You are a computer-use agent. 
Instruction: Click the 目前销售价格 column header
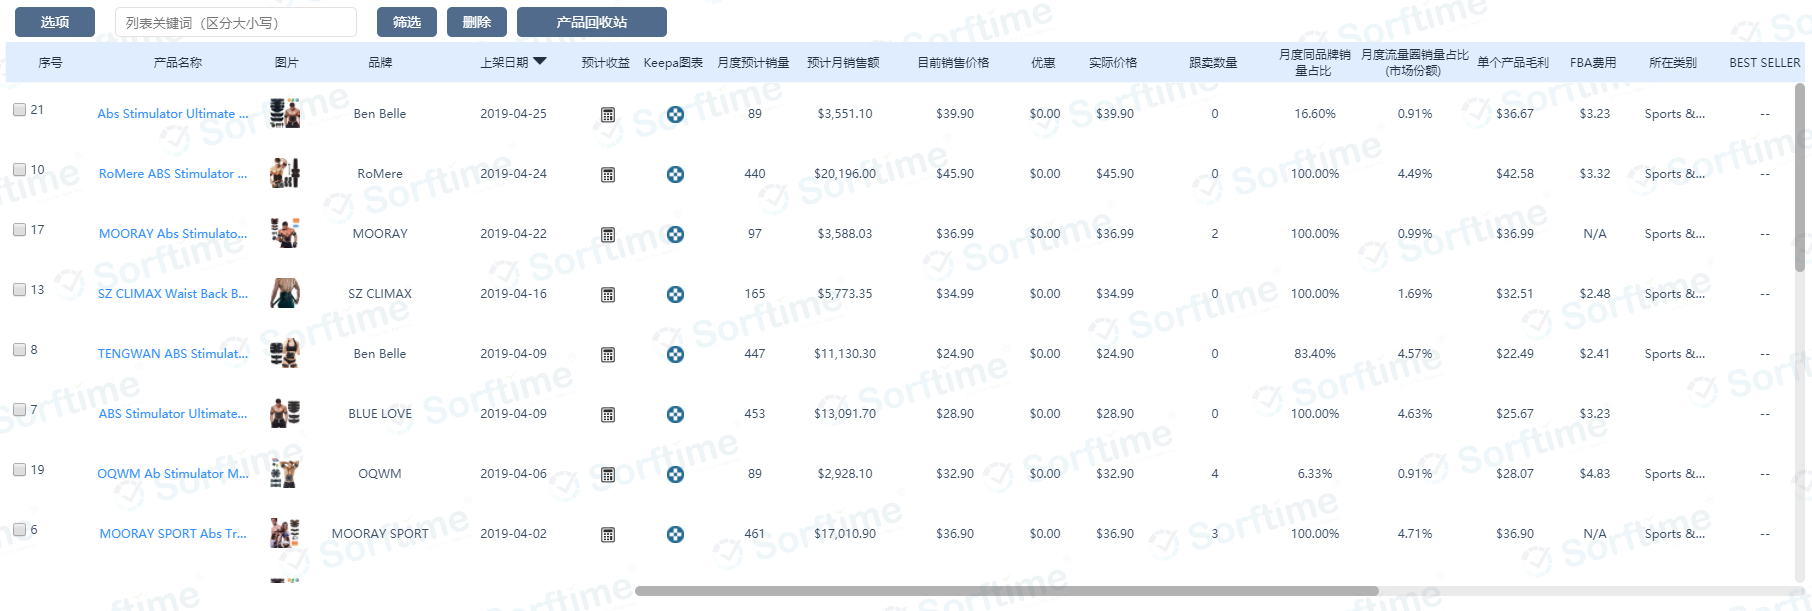click(x=953, y=63)
